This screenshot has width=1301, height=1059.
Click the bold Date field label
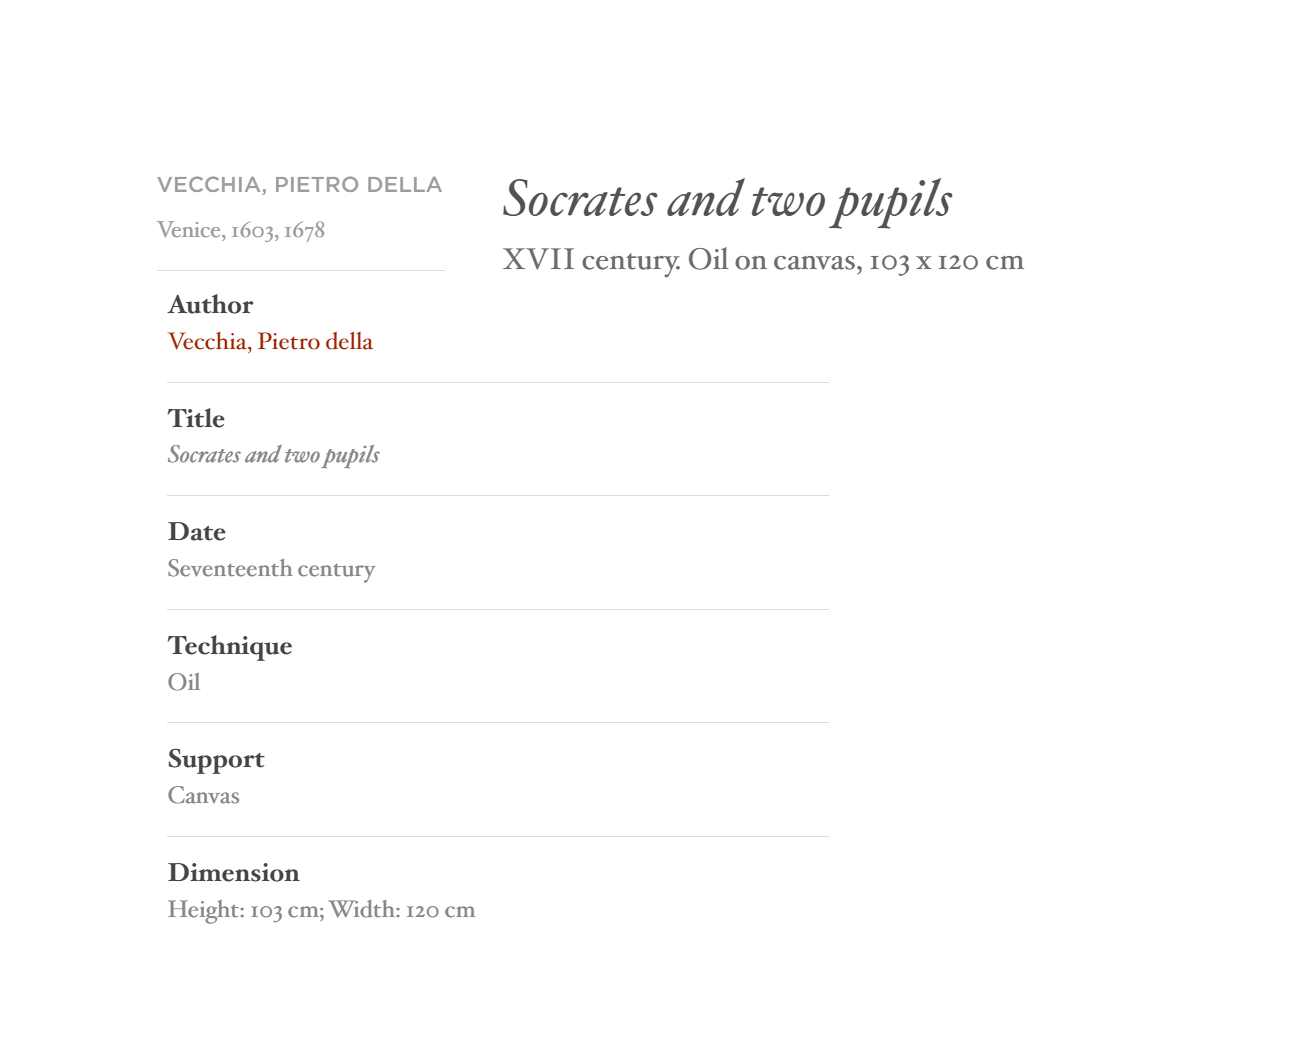pos(197,532)
